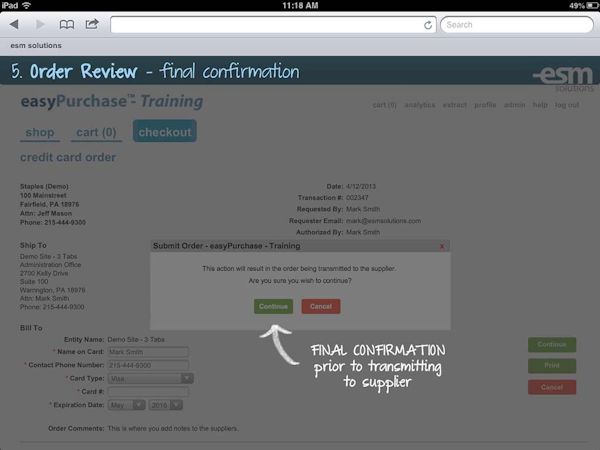The width and height of the screenshot is (600, 450).
Task: Click the battery indicator in status bar
Action: [593, 5]
